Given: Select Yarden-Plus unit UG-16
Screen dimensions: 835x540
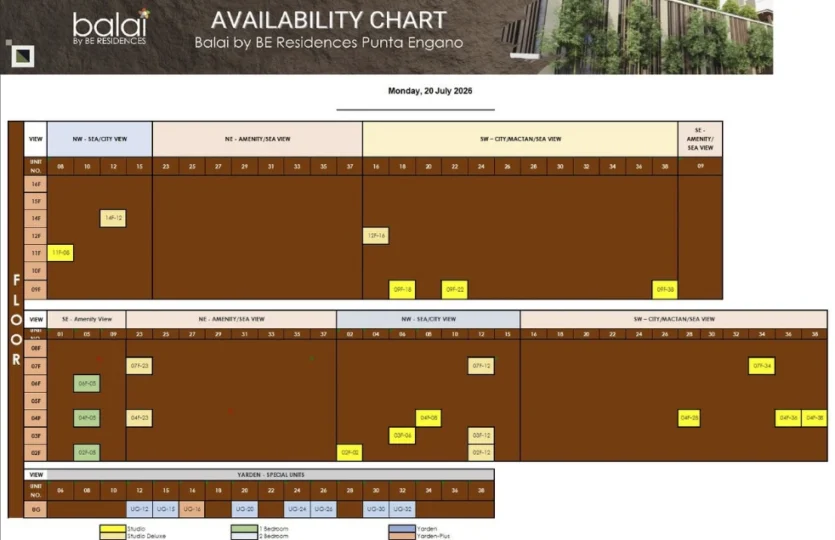Looking at the screenshot, I should point(192,509).
